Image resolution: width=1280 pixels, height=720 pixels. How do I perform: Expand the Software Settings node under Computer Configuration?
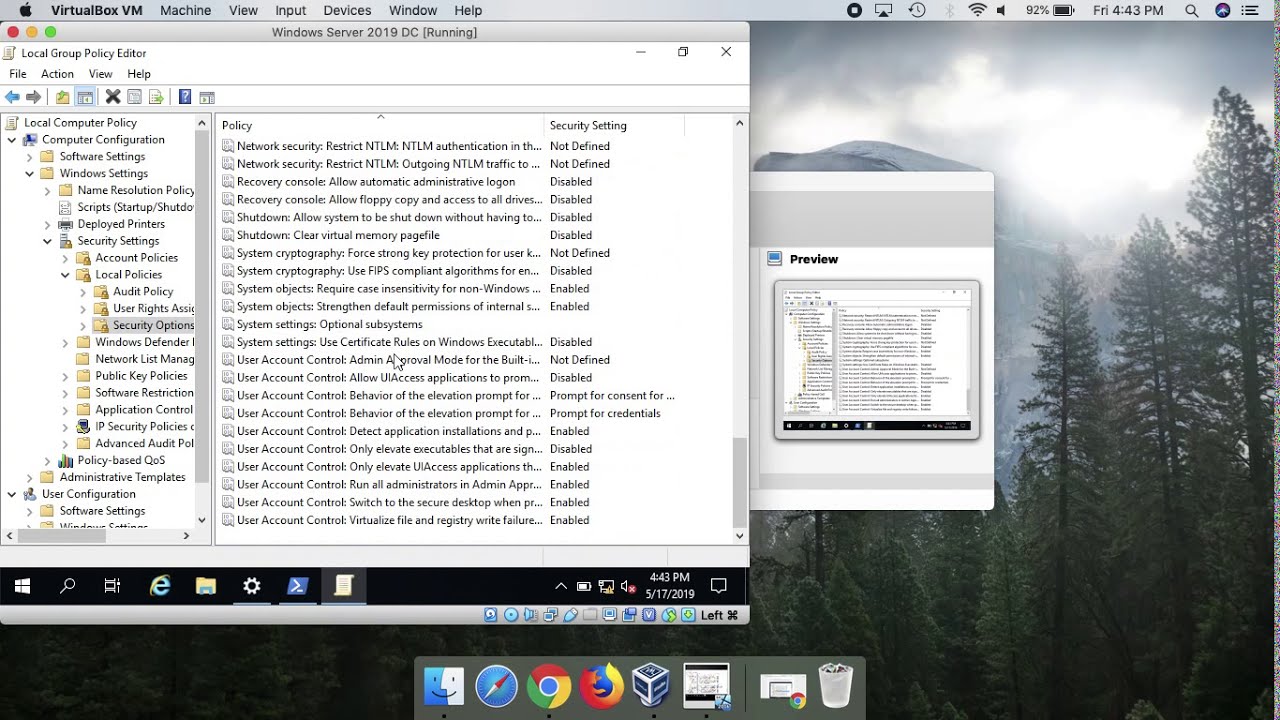30,157
